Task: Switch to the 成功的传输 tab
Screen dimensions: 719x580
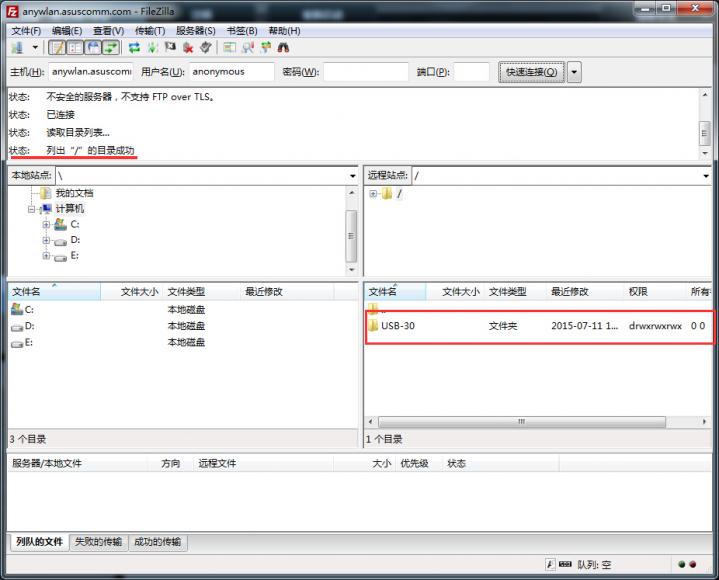Action: click(x=158, y=542)
